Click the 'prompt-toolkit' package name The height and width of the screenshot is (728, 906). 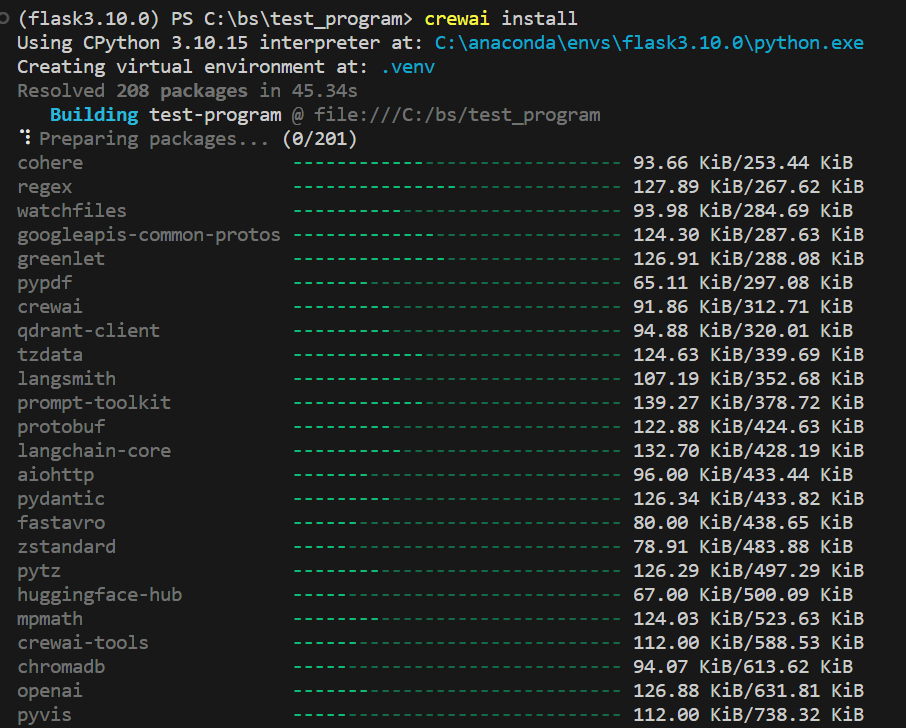point(94,403)
